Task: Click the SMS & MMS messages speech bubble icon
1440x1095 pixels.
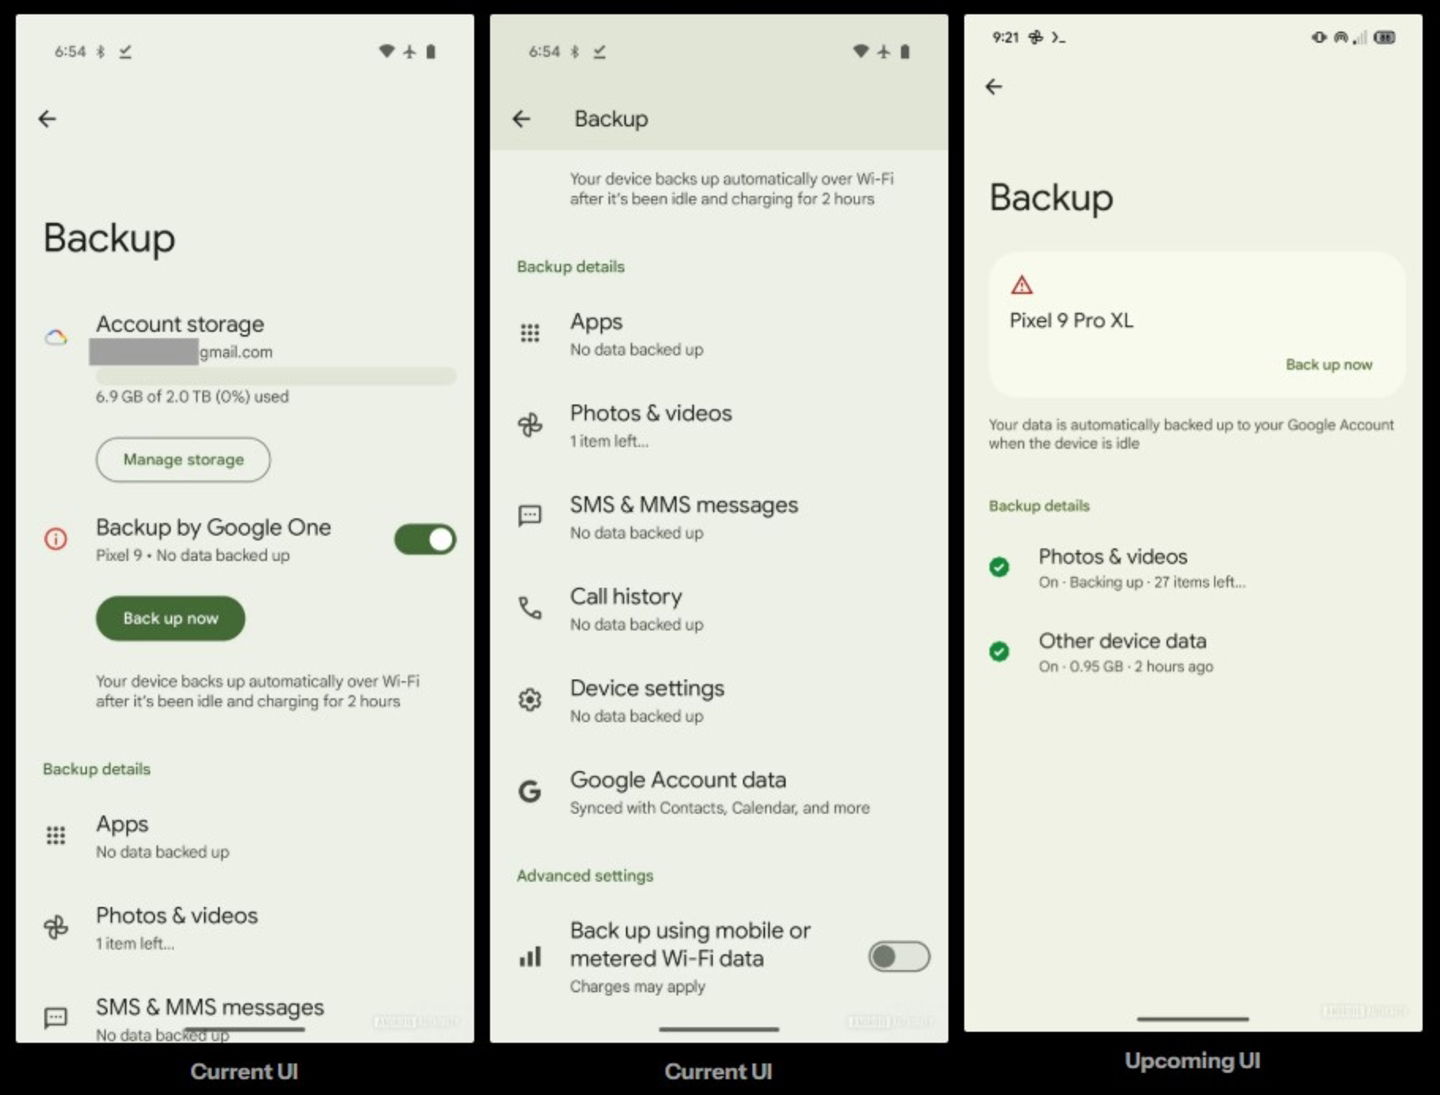Action: click(x=530, y=516)
